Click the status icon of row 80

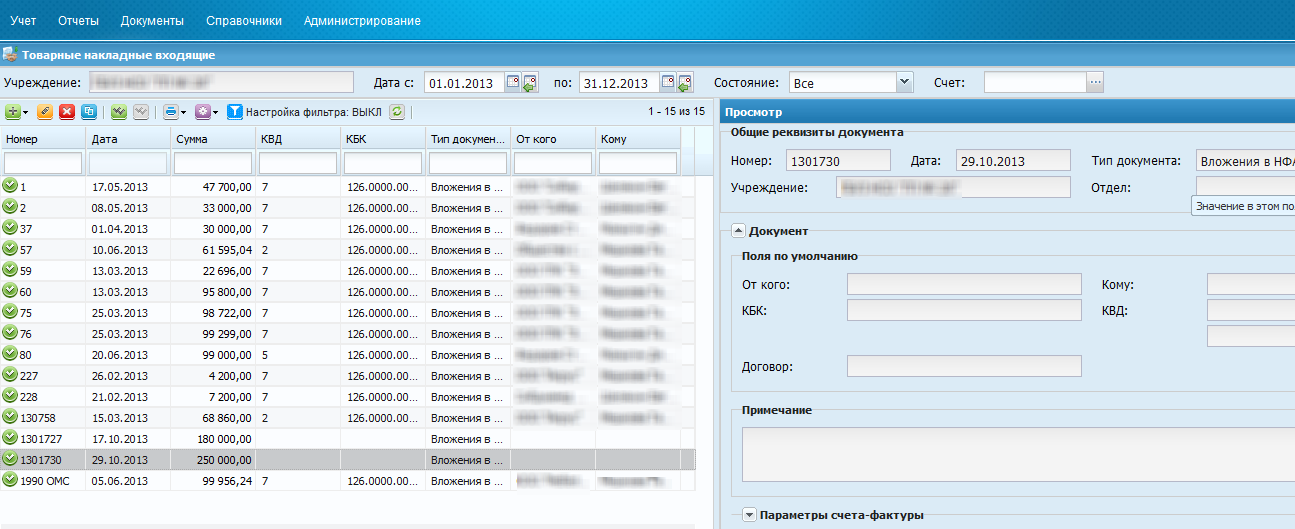point(10,354)
